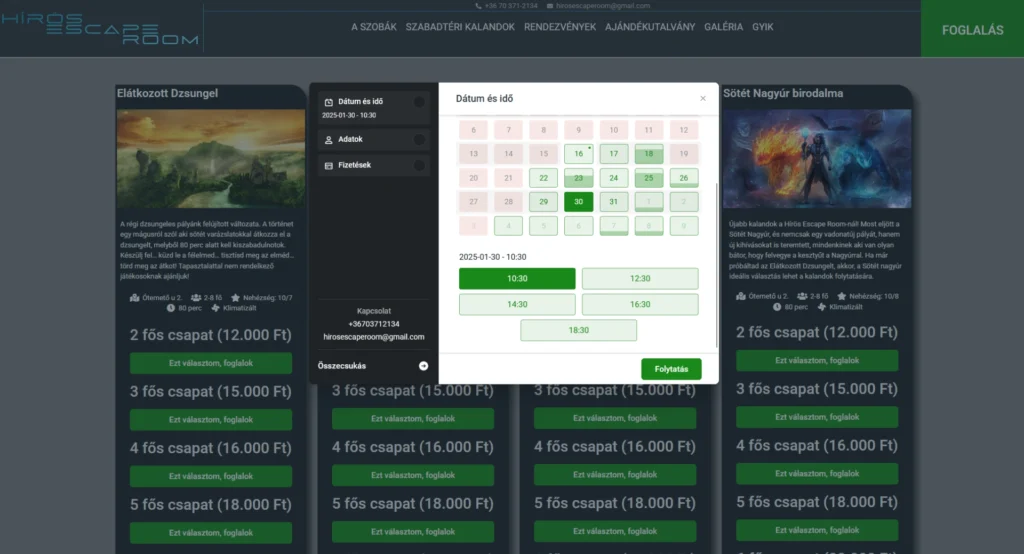Pick calendar day 22
Image resolution: width=1024 pixels, height=554 pixels.
pos(543,178)
